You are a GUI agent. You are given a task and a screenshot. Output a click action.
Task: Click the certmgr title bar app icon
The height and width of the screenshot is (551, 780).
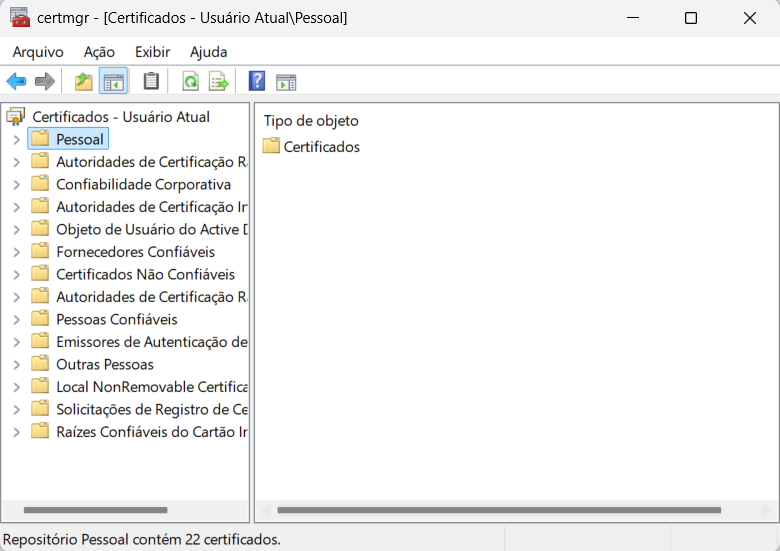[x=20, y=17]
